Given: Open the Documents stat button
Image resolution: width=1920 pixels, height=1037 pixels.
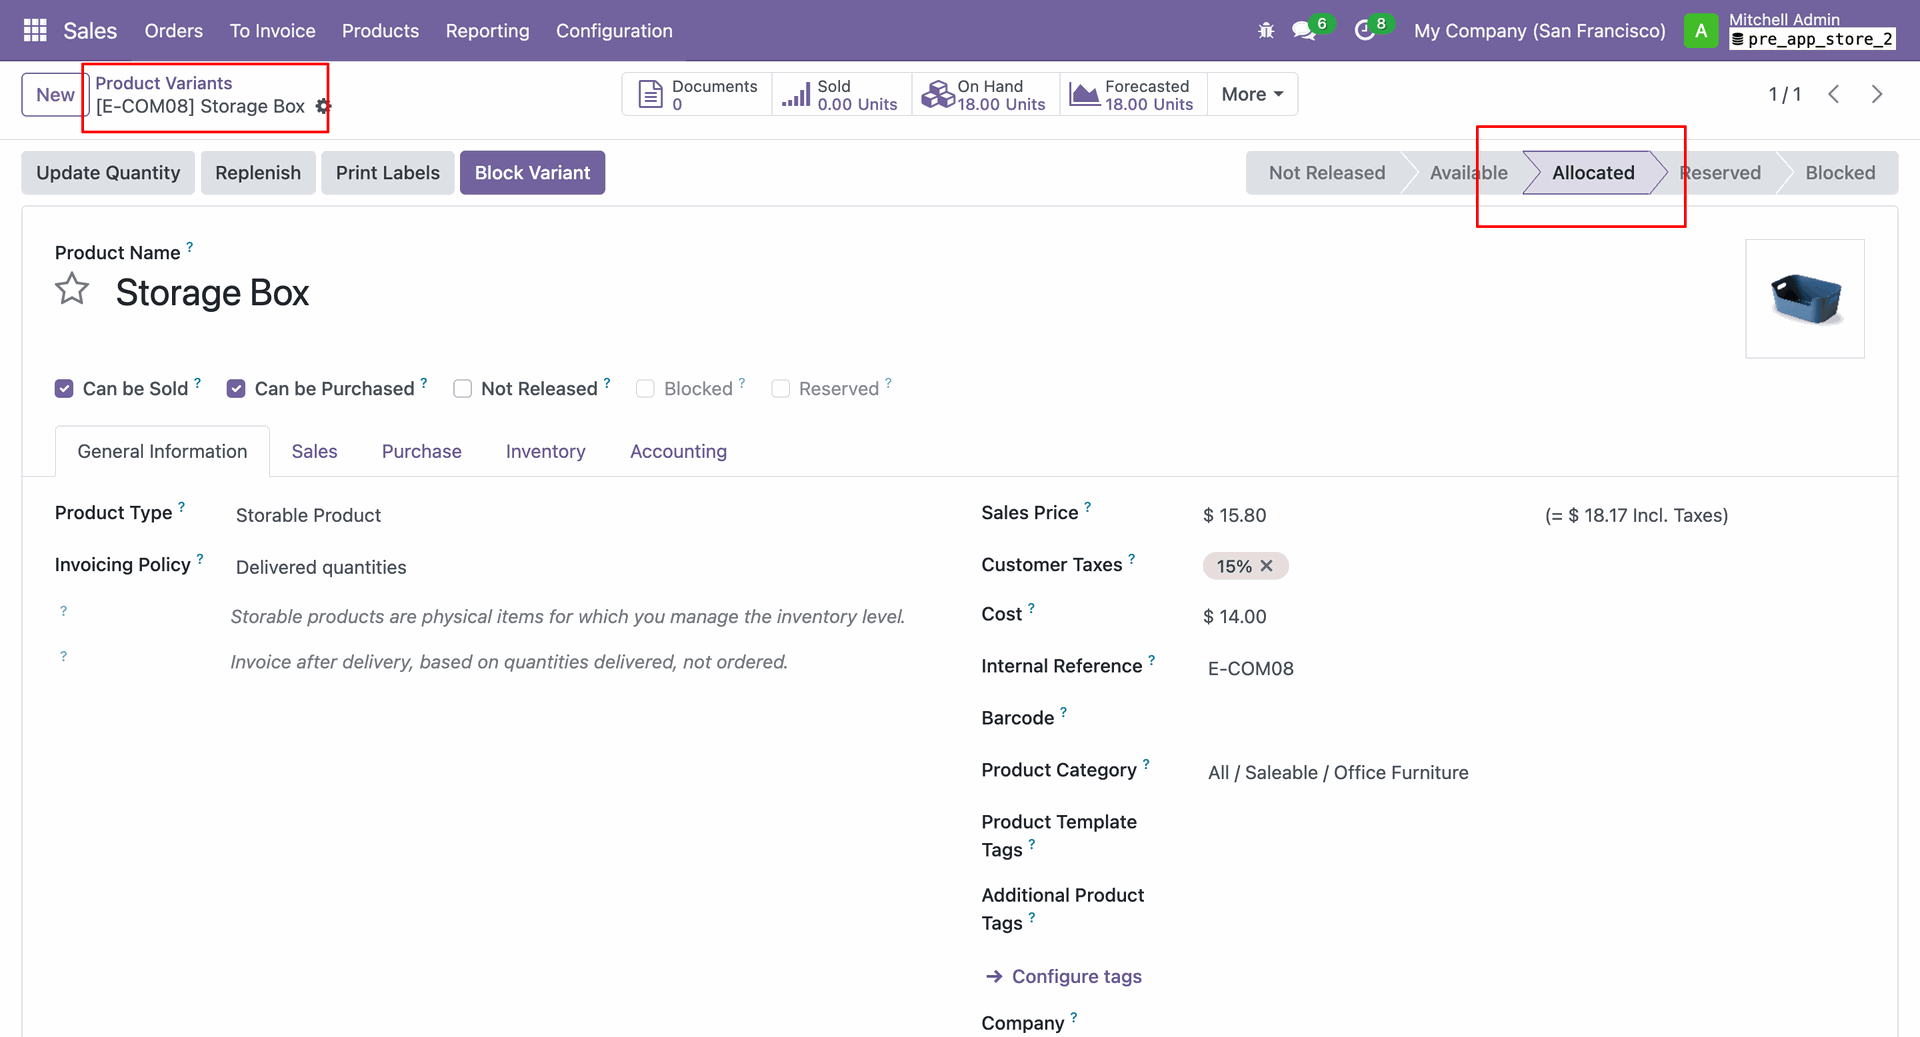Looking at the screenshot, I should (697, 94).
